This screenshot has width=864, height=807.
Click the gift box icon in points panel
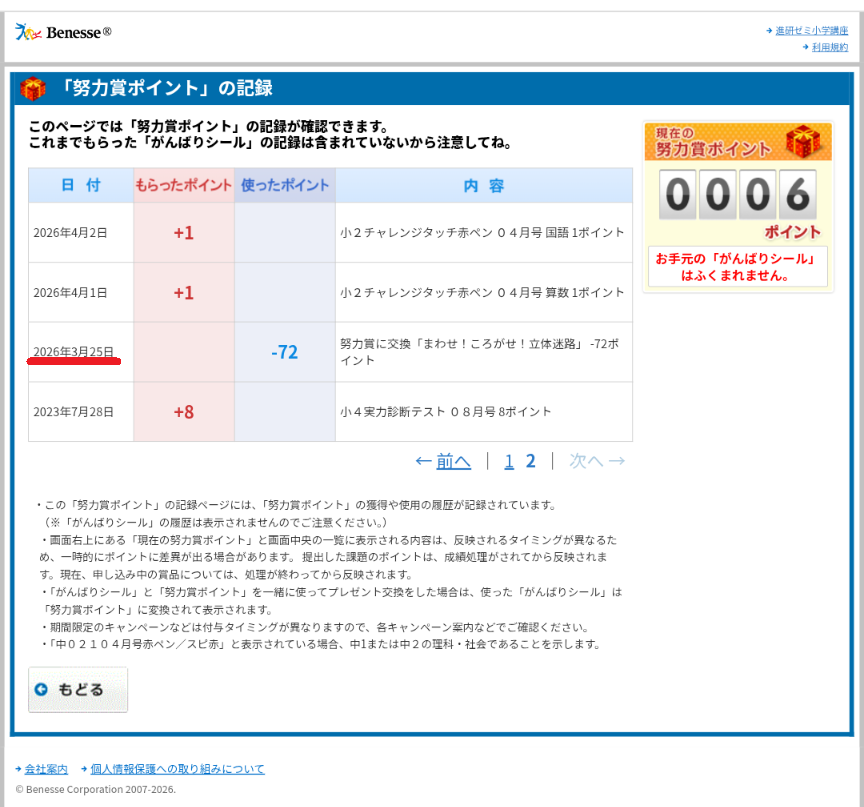803,141
